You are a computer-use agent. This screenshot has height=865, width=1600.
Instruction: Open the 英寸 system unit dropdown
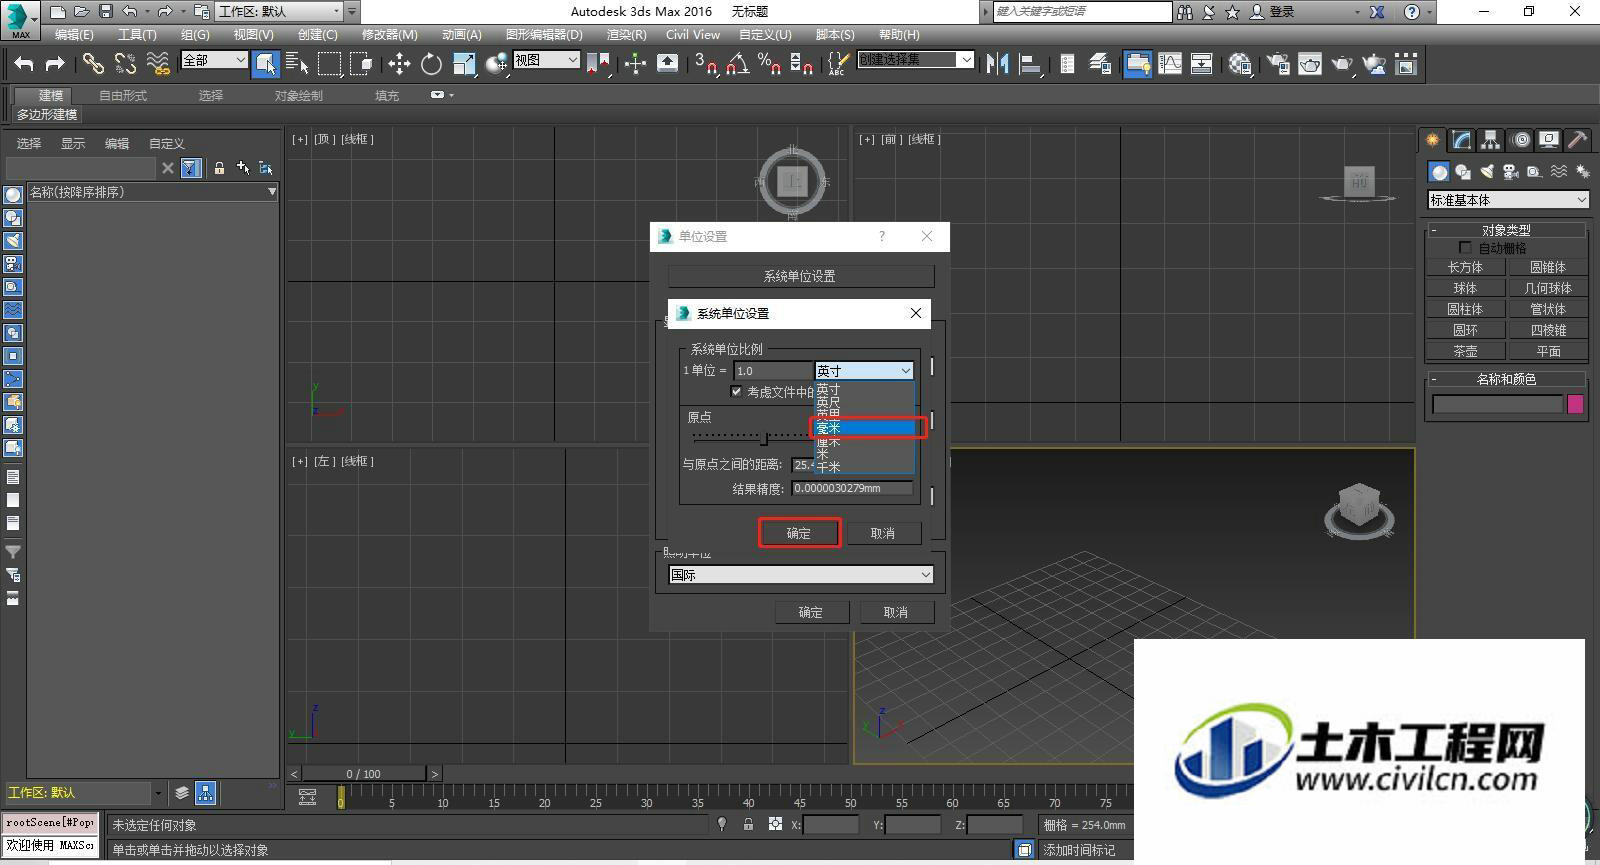click(x=864, y=371)
